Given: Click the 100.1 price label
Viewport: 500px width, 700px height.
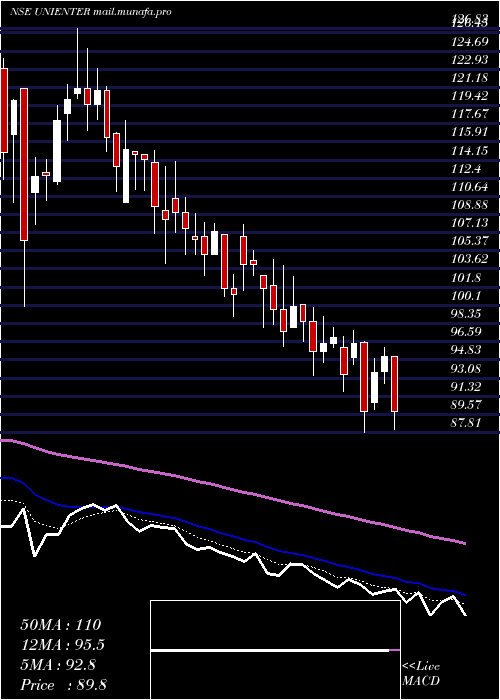Looking at the screenshot, I should 466,296.
